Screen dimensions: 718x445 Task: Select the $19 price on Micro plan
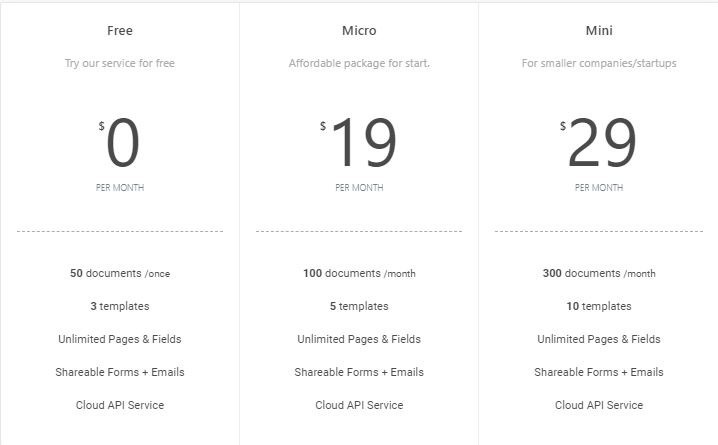coord(362,144)
